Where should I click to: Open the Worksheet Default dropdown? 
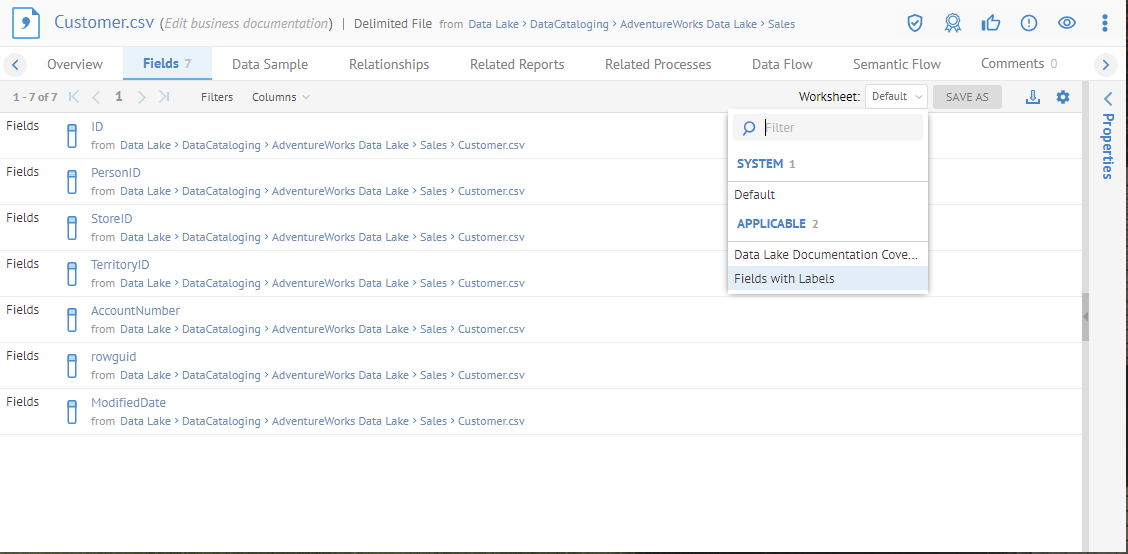(x=896, y=97)
